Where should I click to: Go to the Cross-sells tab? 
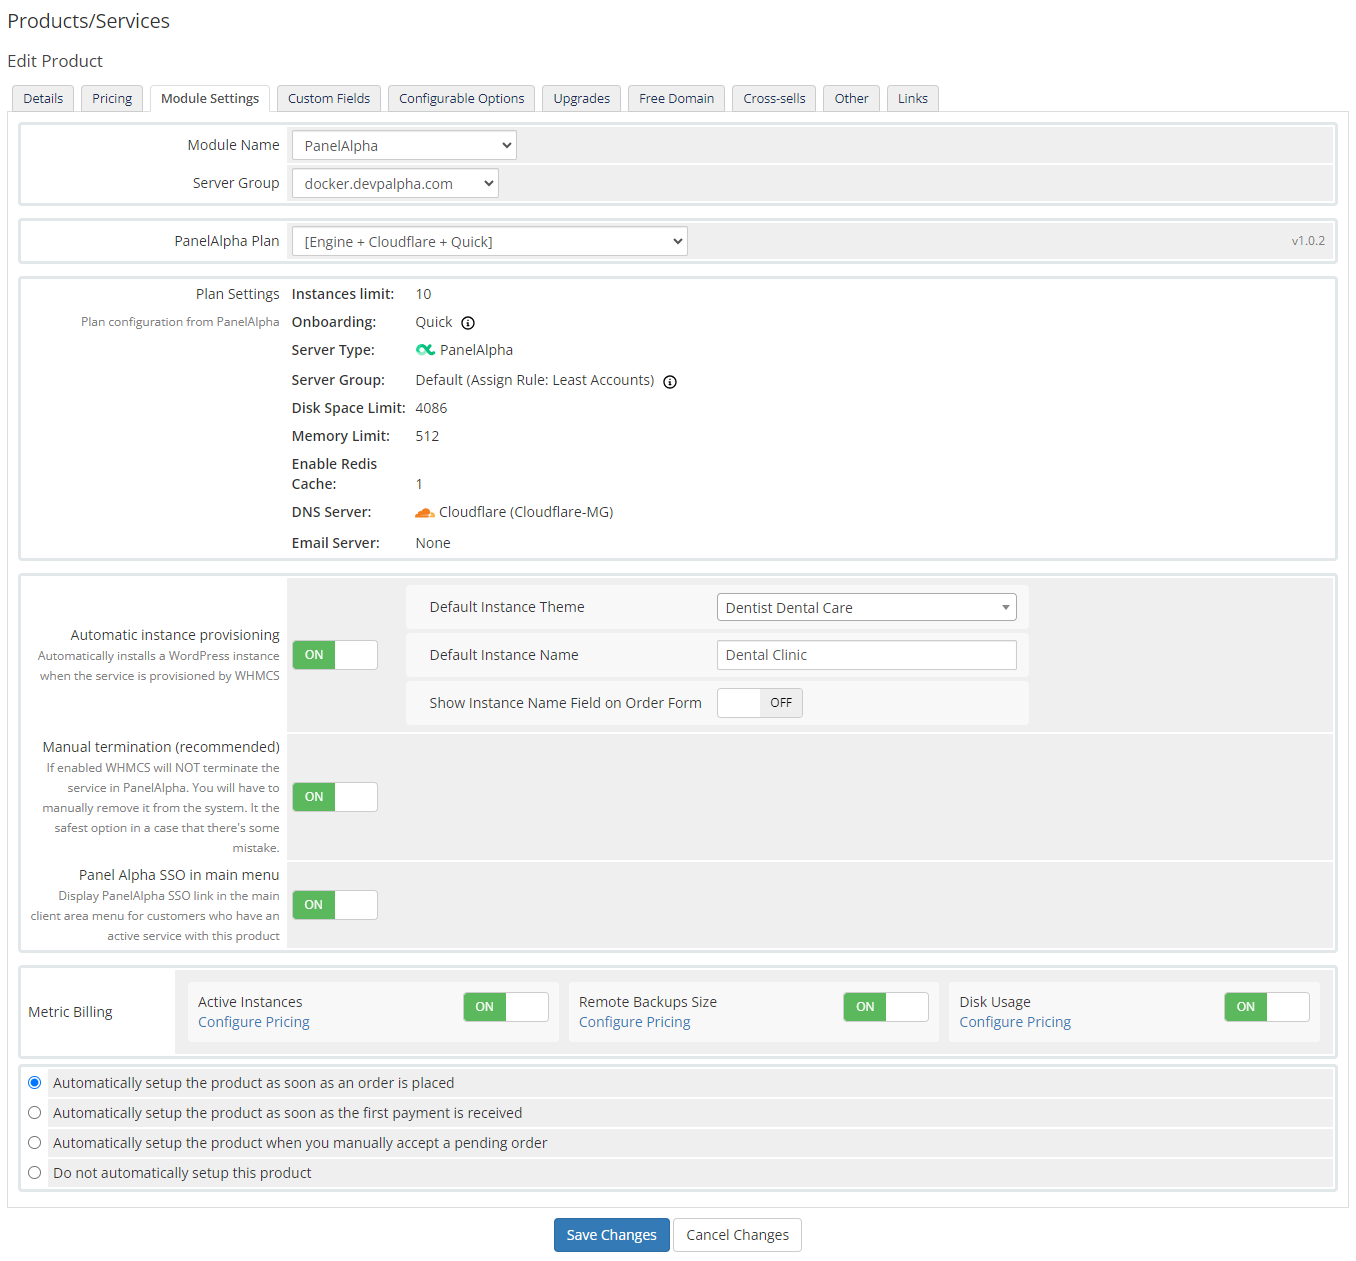[x=773, y=98]
